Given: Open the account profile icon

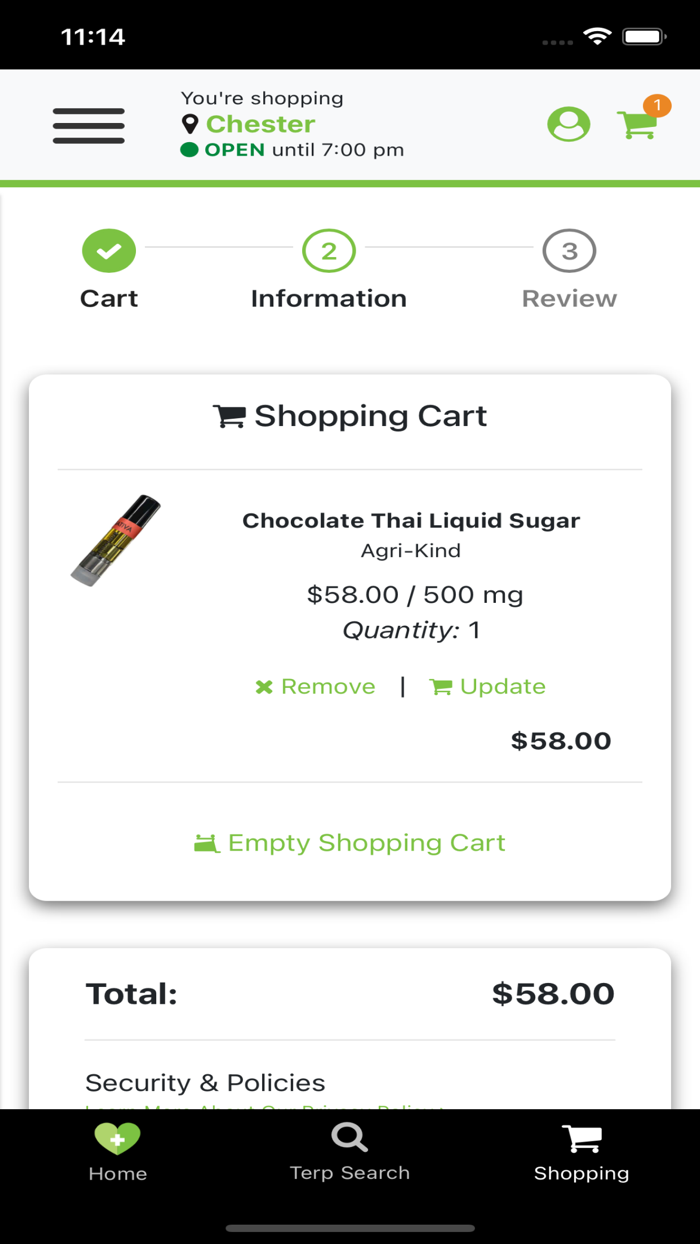Looking at the screenshot, I should point(568,125).
